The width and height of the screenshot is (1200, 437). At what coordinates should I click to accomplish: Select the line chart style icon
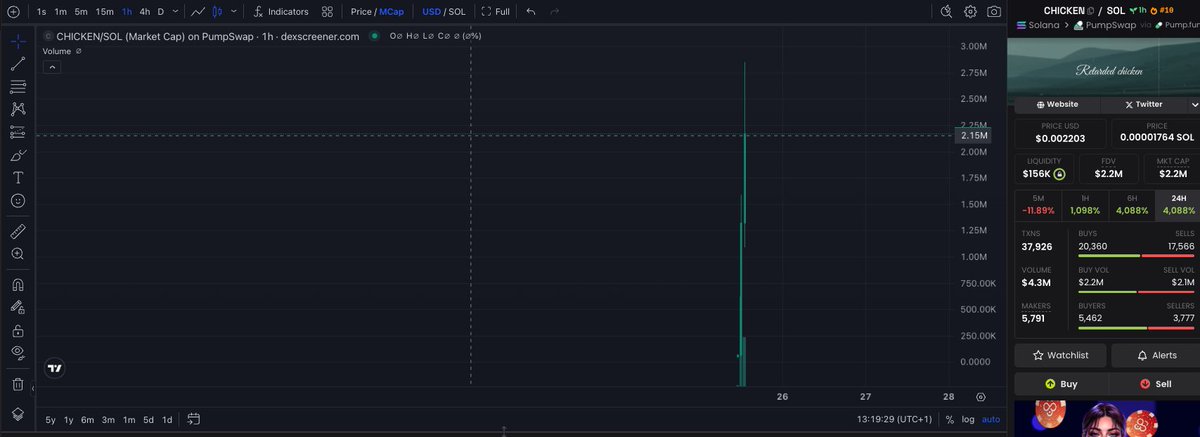(198, 11)
